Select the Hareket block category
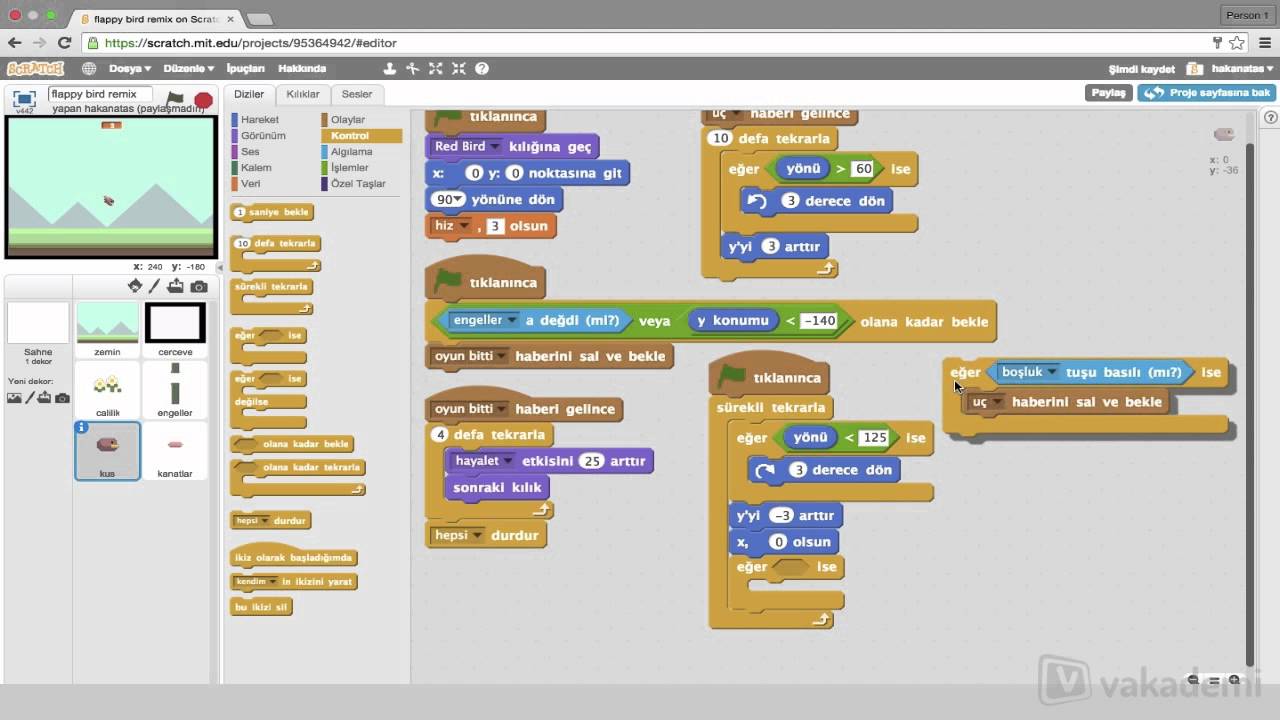 pos(259,120)
